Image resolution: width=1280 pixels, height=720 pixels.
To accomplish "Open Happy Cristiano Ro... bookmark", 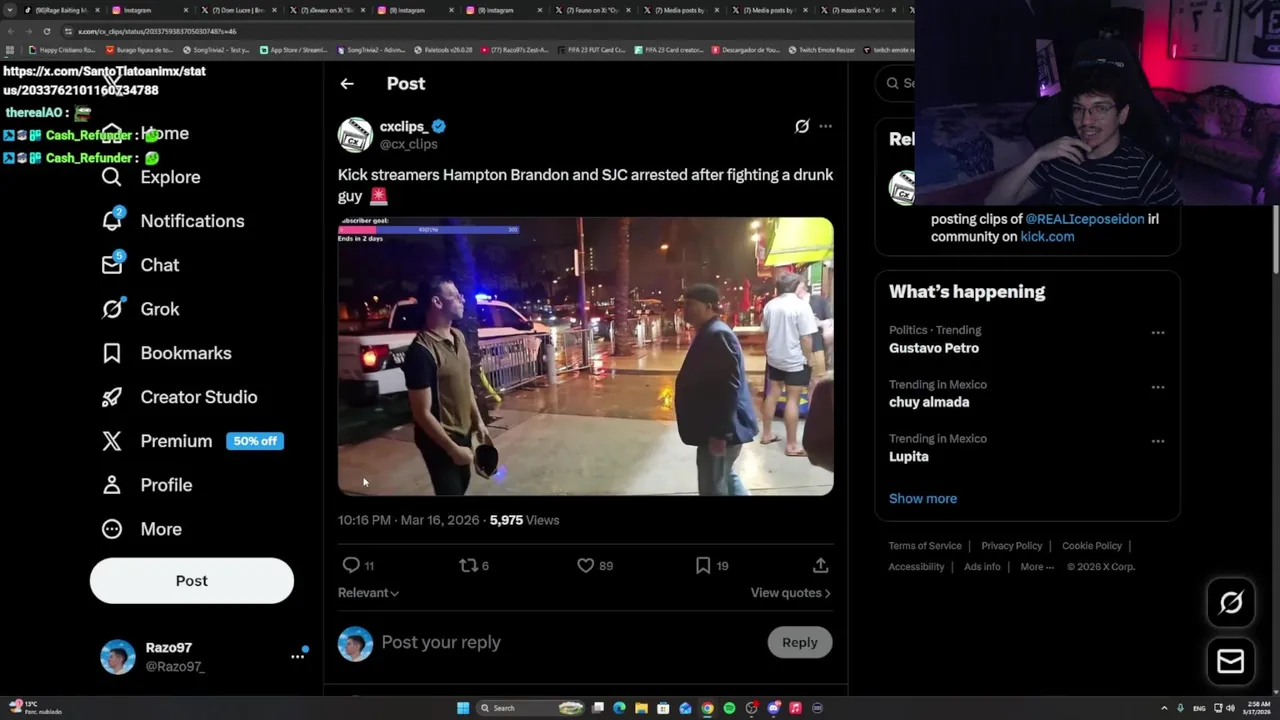I will click(62, 50).
